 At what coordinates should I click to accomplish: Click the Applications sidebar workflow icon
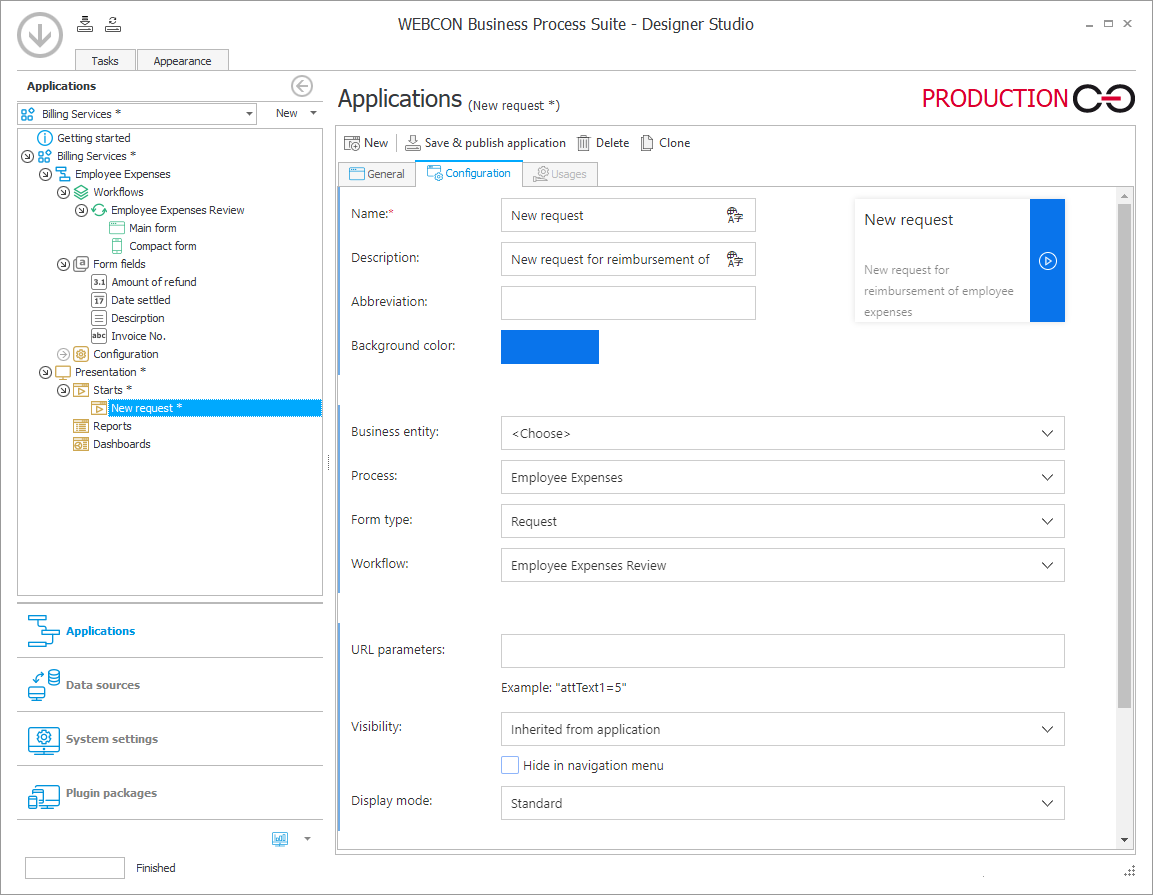point(43,631)
